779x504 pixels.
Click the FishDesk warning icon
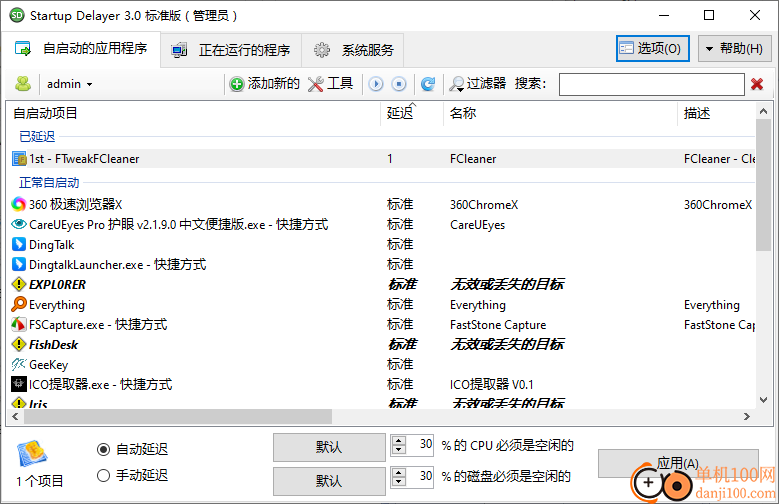coord(19,344)
